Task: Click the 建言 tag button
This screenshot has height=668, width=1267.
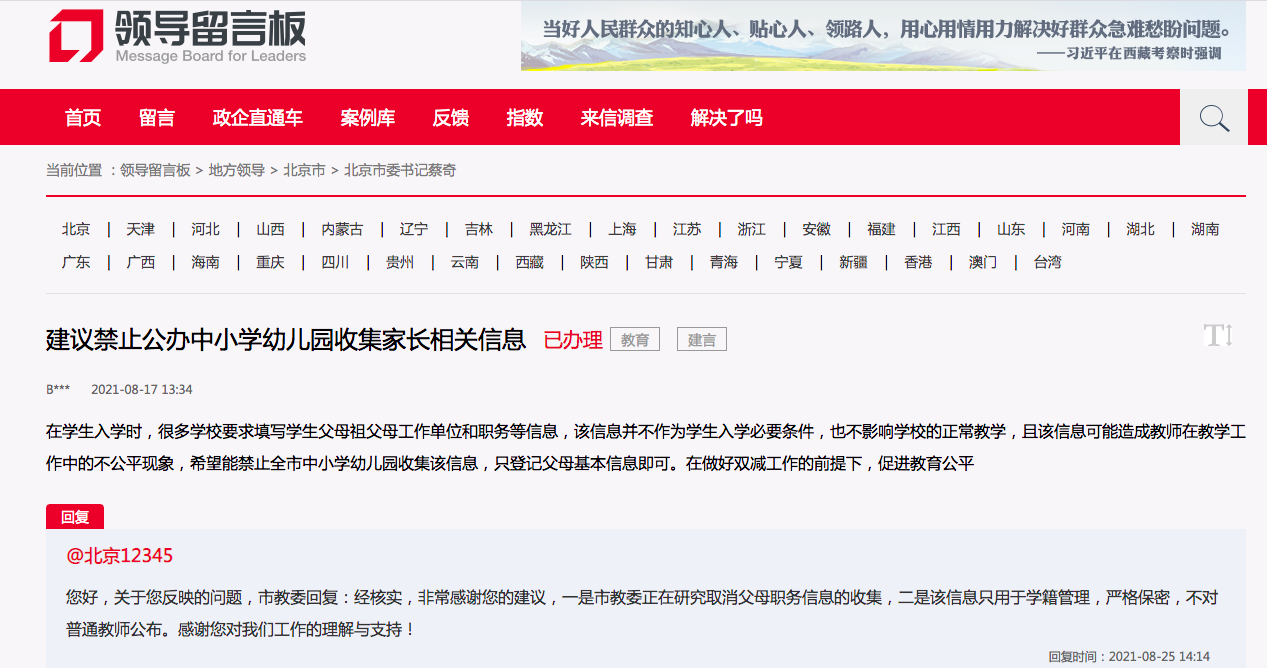Action: pos(701,339)
